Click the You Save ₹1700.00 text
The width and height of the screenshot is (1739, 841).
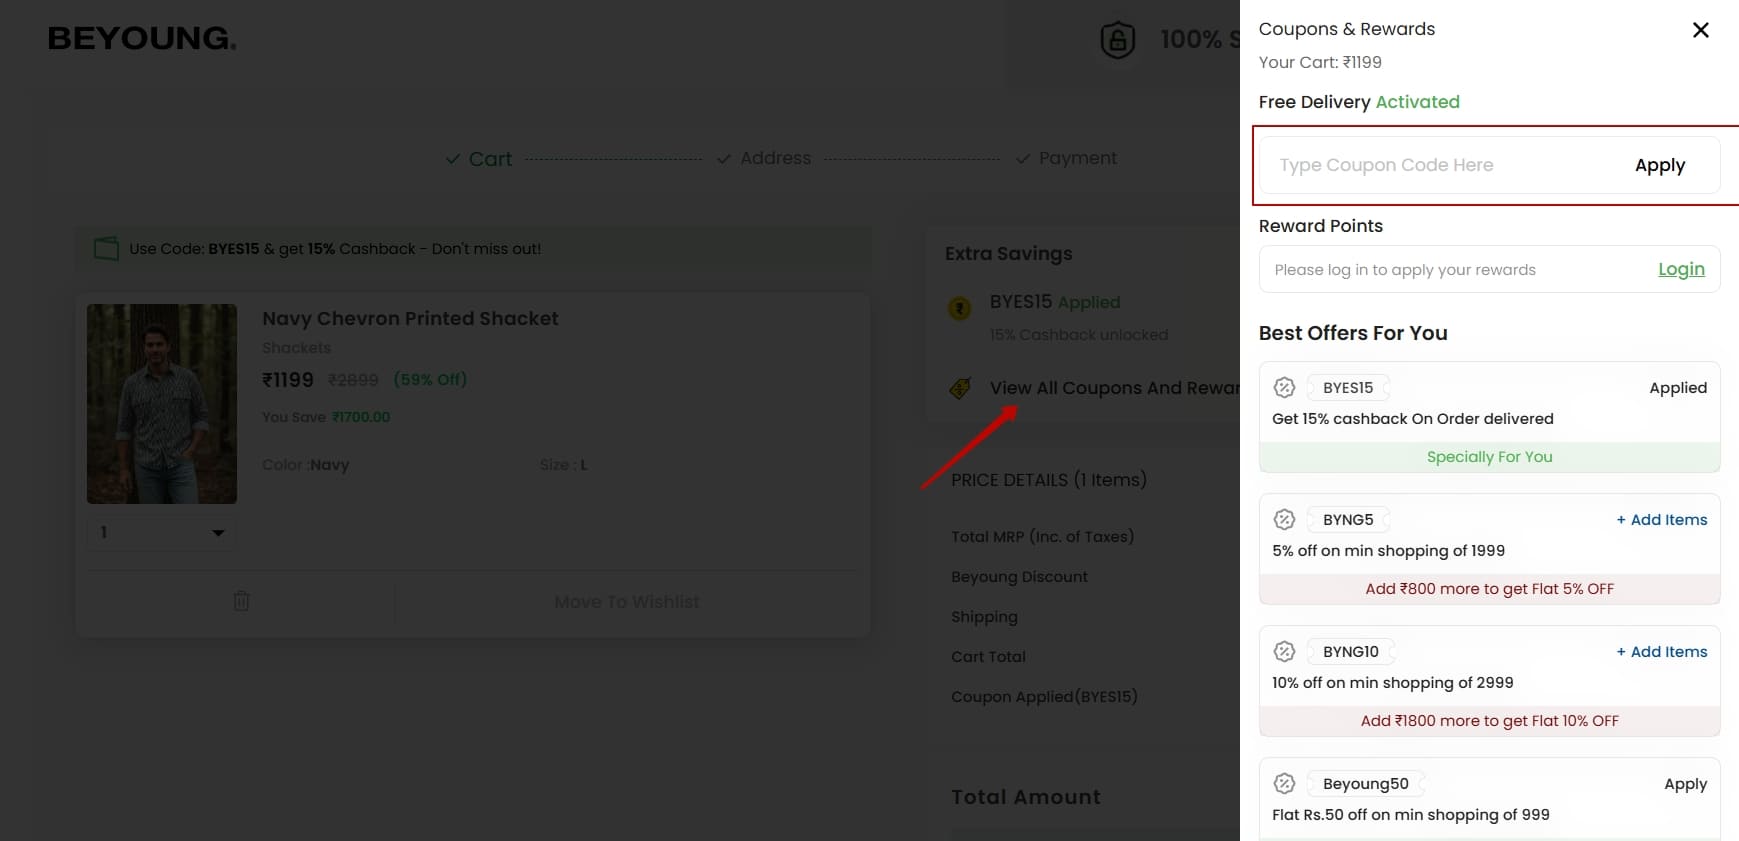(326, 417)
